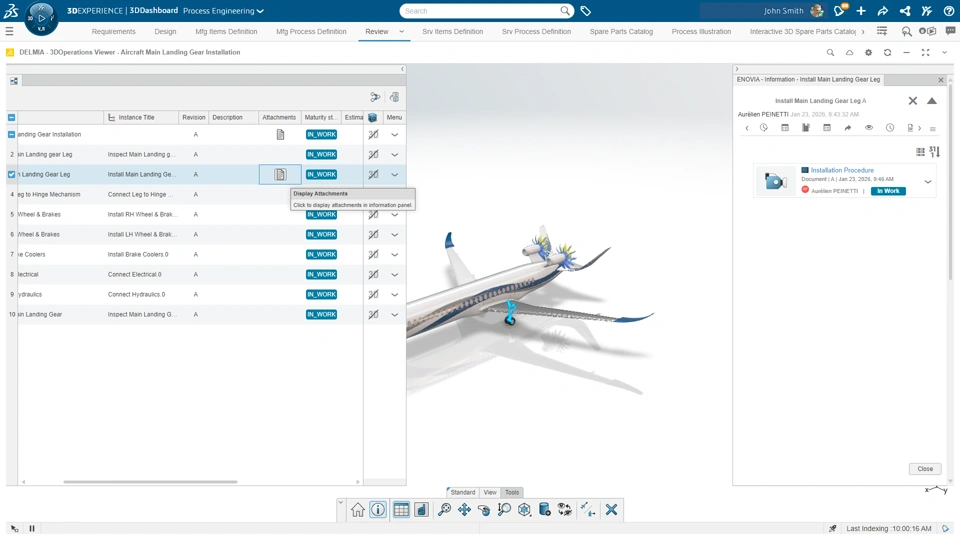The width and height of the screenshot is (960, 540).
Task: Select the pan arrows tool in bottom toolbar
Action: 464,509
